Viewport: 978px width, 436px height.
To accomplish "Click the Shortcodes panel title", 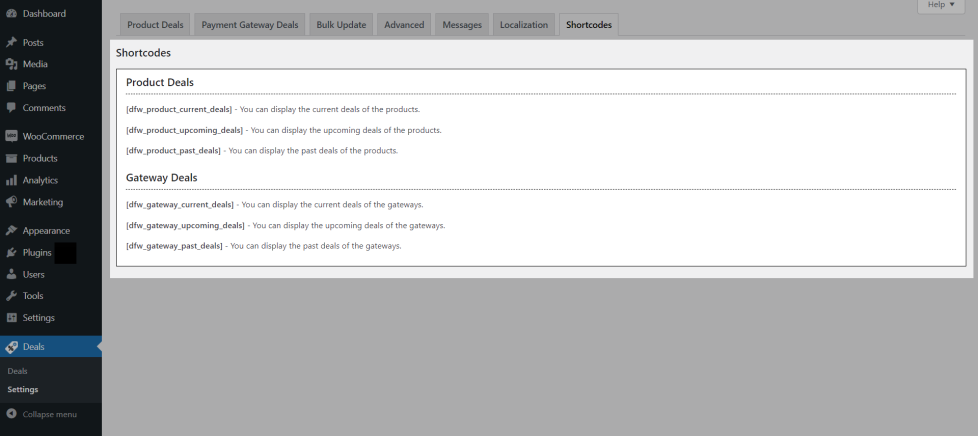I will [143, 53].
